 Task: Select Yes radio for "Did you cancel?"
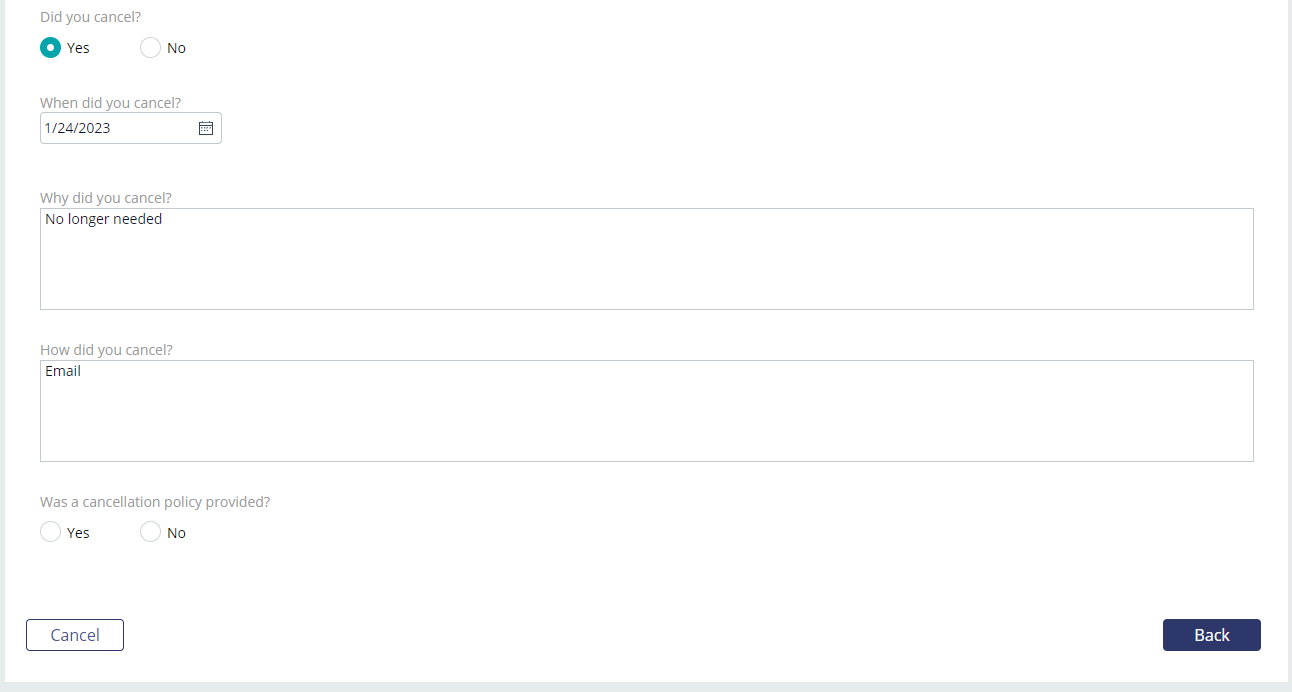(x=50, y=48)
